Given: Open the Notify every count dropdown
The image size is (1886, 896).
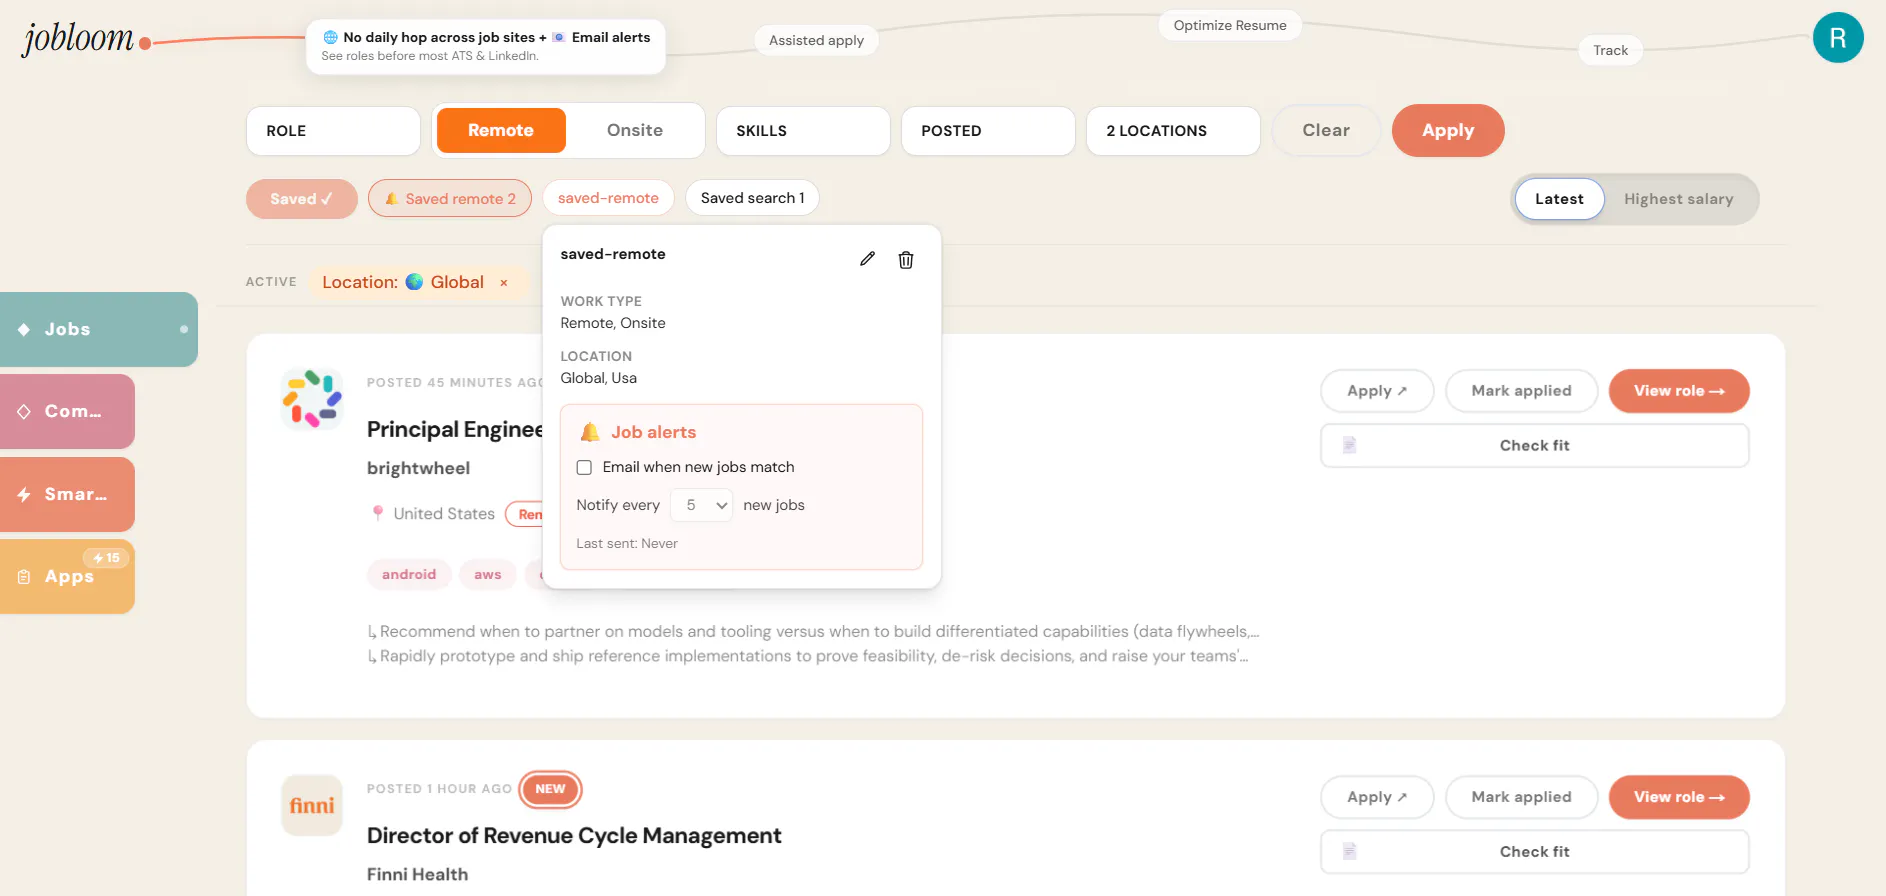Looking at the screenshot, I should pyautogui.click(x=701, y=505).
